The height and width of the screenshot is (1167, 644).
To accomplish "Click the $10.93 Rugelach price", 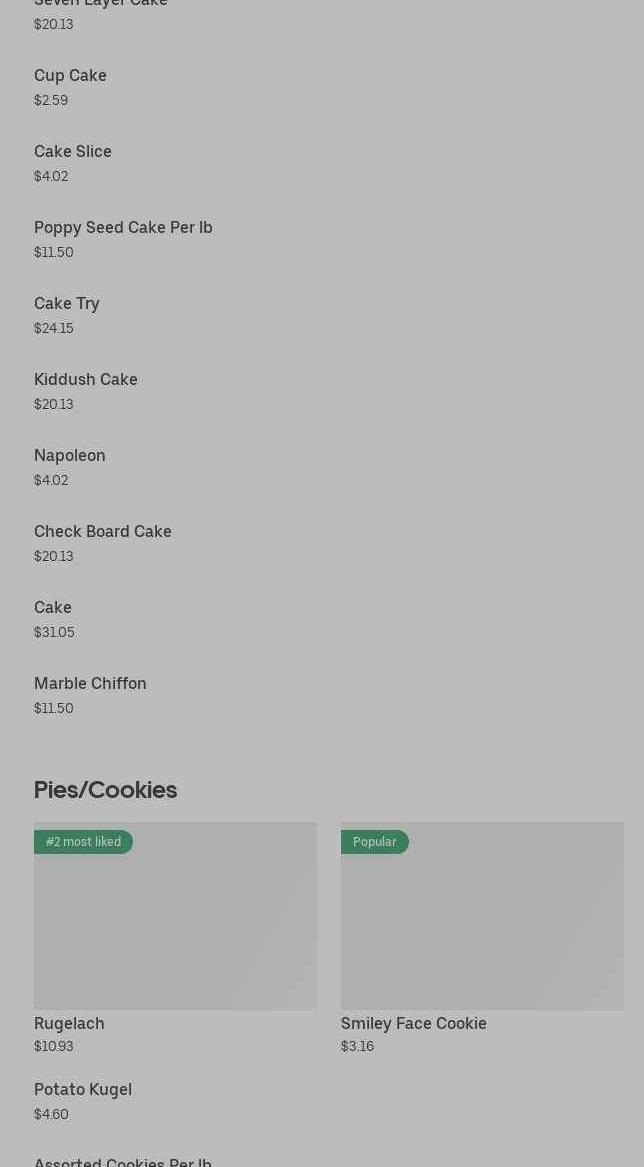I will click(x=53, y=1046).
